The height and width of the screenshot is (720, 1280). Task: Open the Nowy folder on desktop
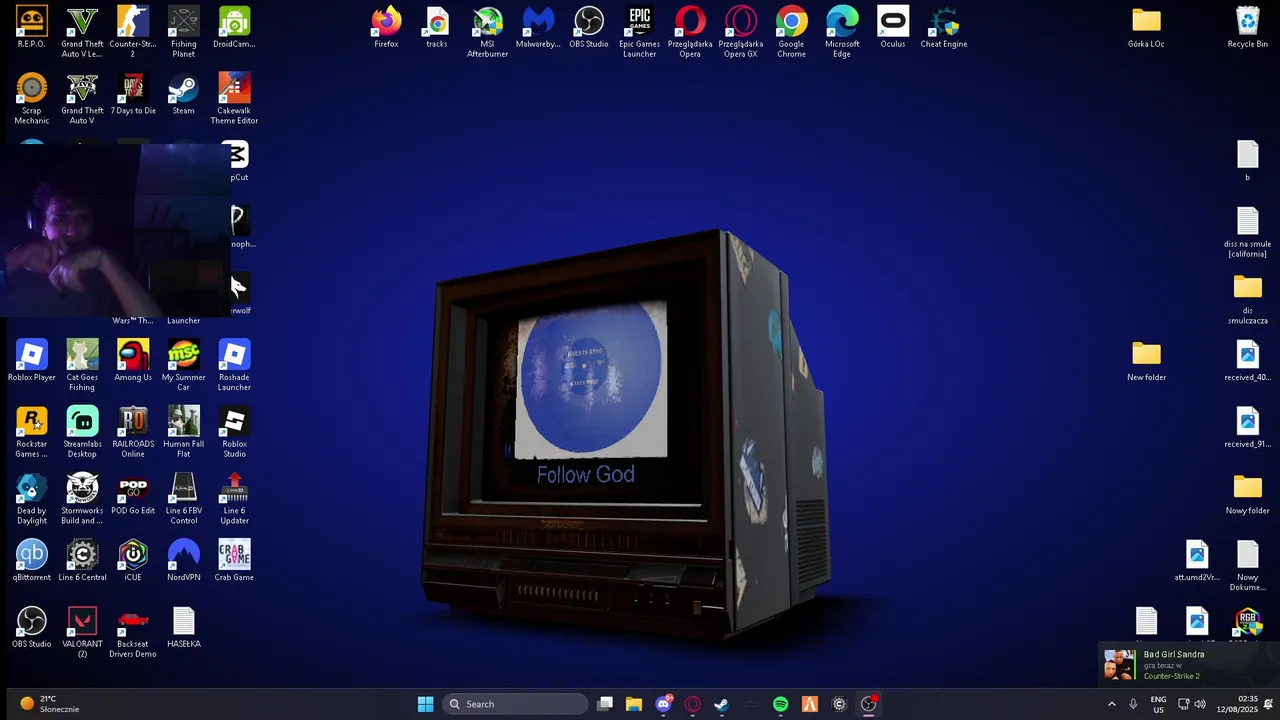(x=1247, y=494)
